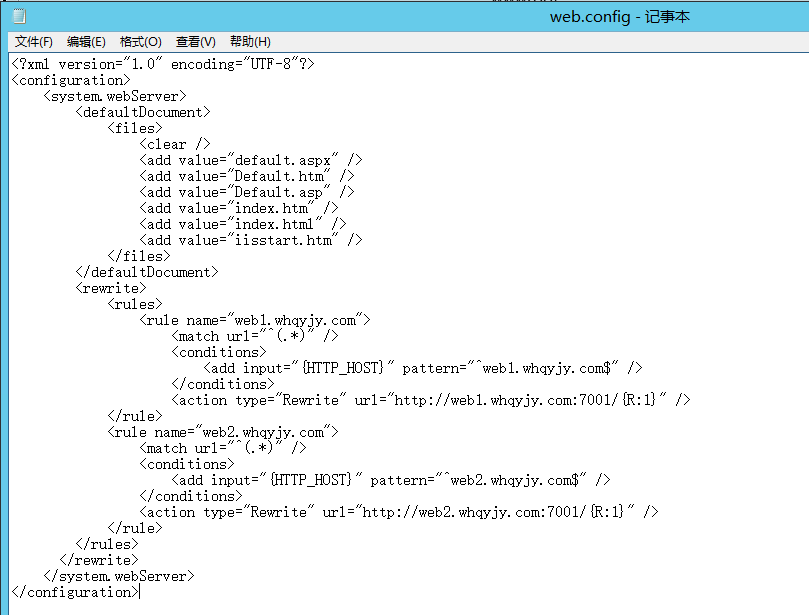Click the opening <system.webServer> tag

tap(115, 96)
